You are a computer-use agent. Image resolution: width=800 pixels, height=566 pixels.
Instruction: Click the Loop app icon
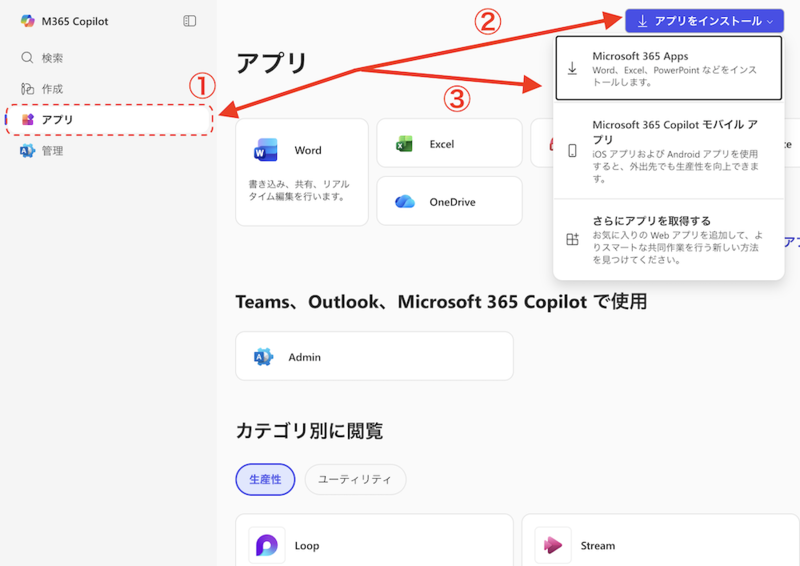tap(267, 546)
